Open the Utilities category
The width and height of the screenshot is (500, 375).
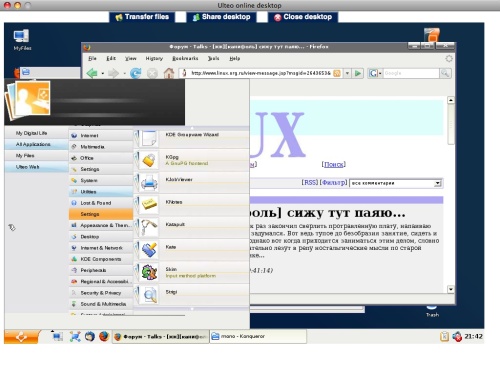[x=101, y=192]
